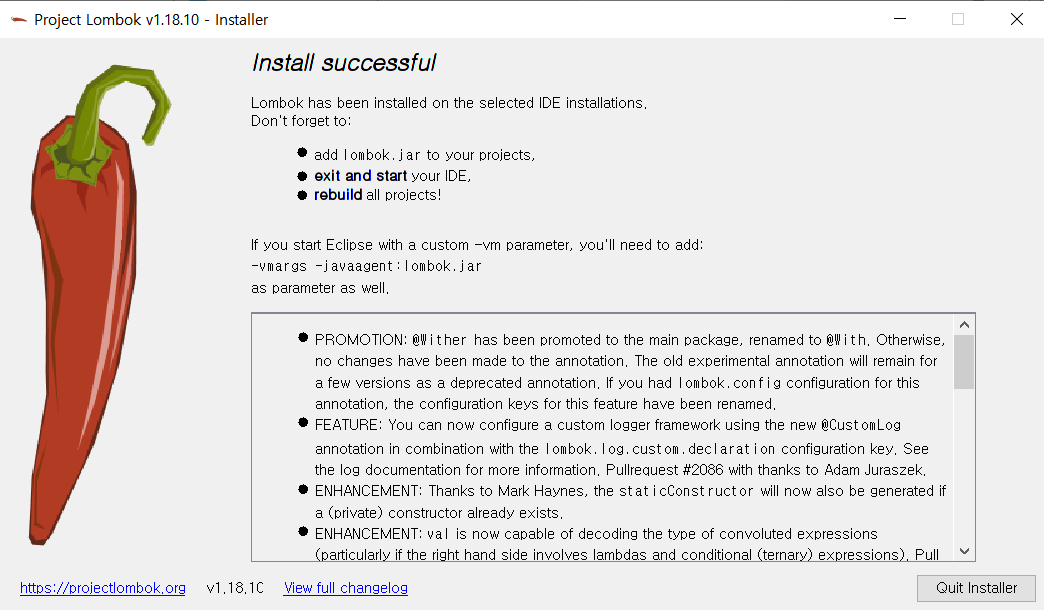Click the scrollbar down arrow in the changelog
Image resolution: width=1044 pixels, height=610 pixels.
962,549
